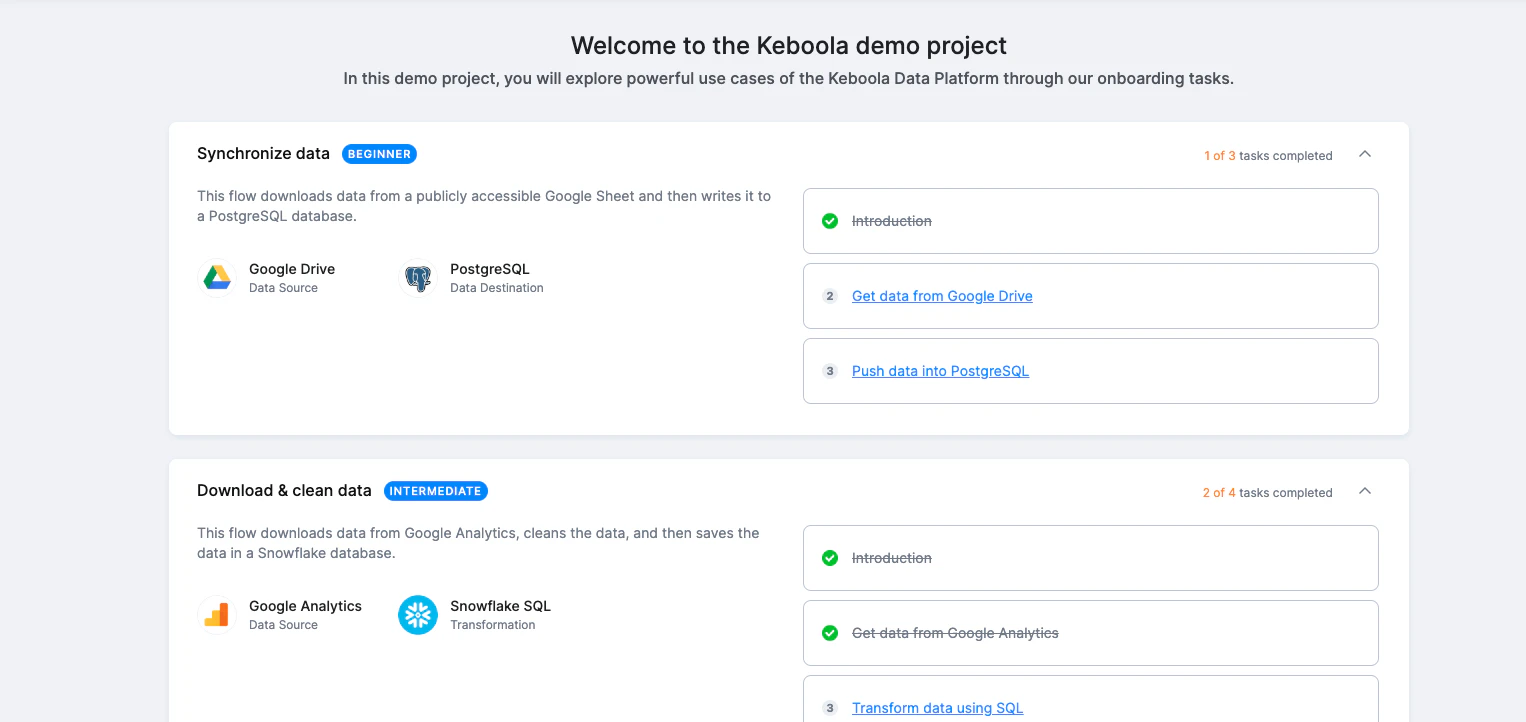1526x722 pixels.
Task: Click the step 3 circle before Push data
Action: 829,371
